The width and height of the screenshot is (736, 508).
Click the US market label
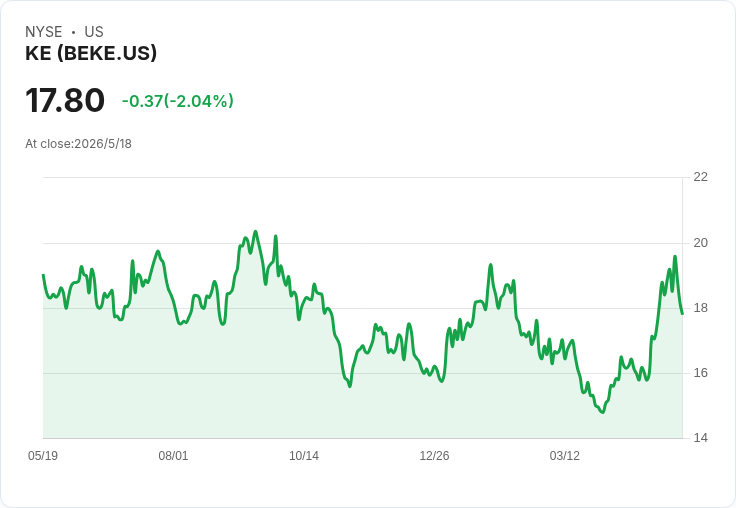(94, 32)
